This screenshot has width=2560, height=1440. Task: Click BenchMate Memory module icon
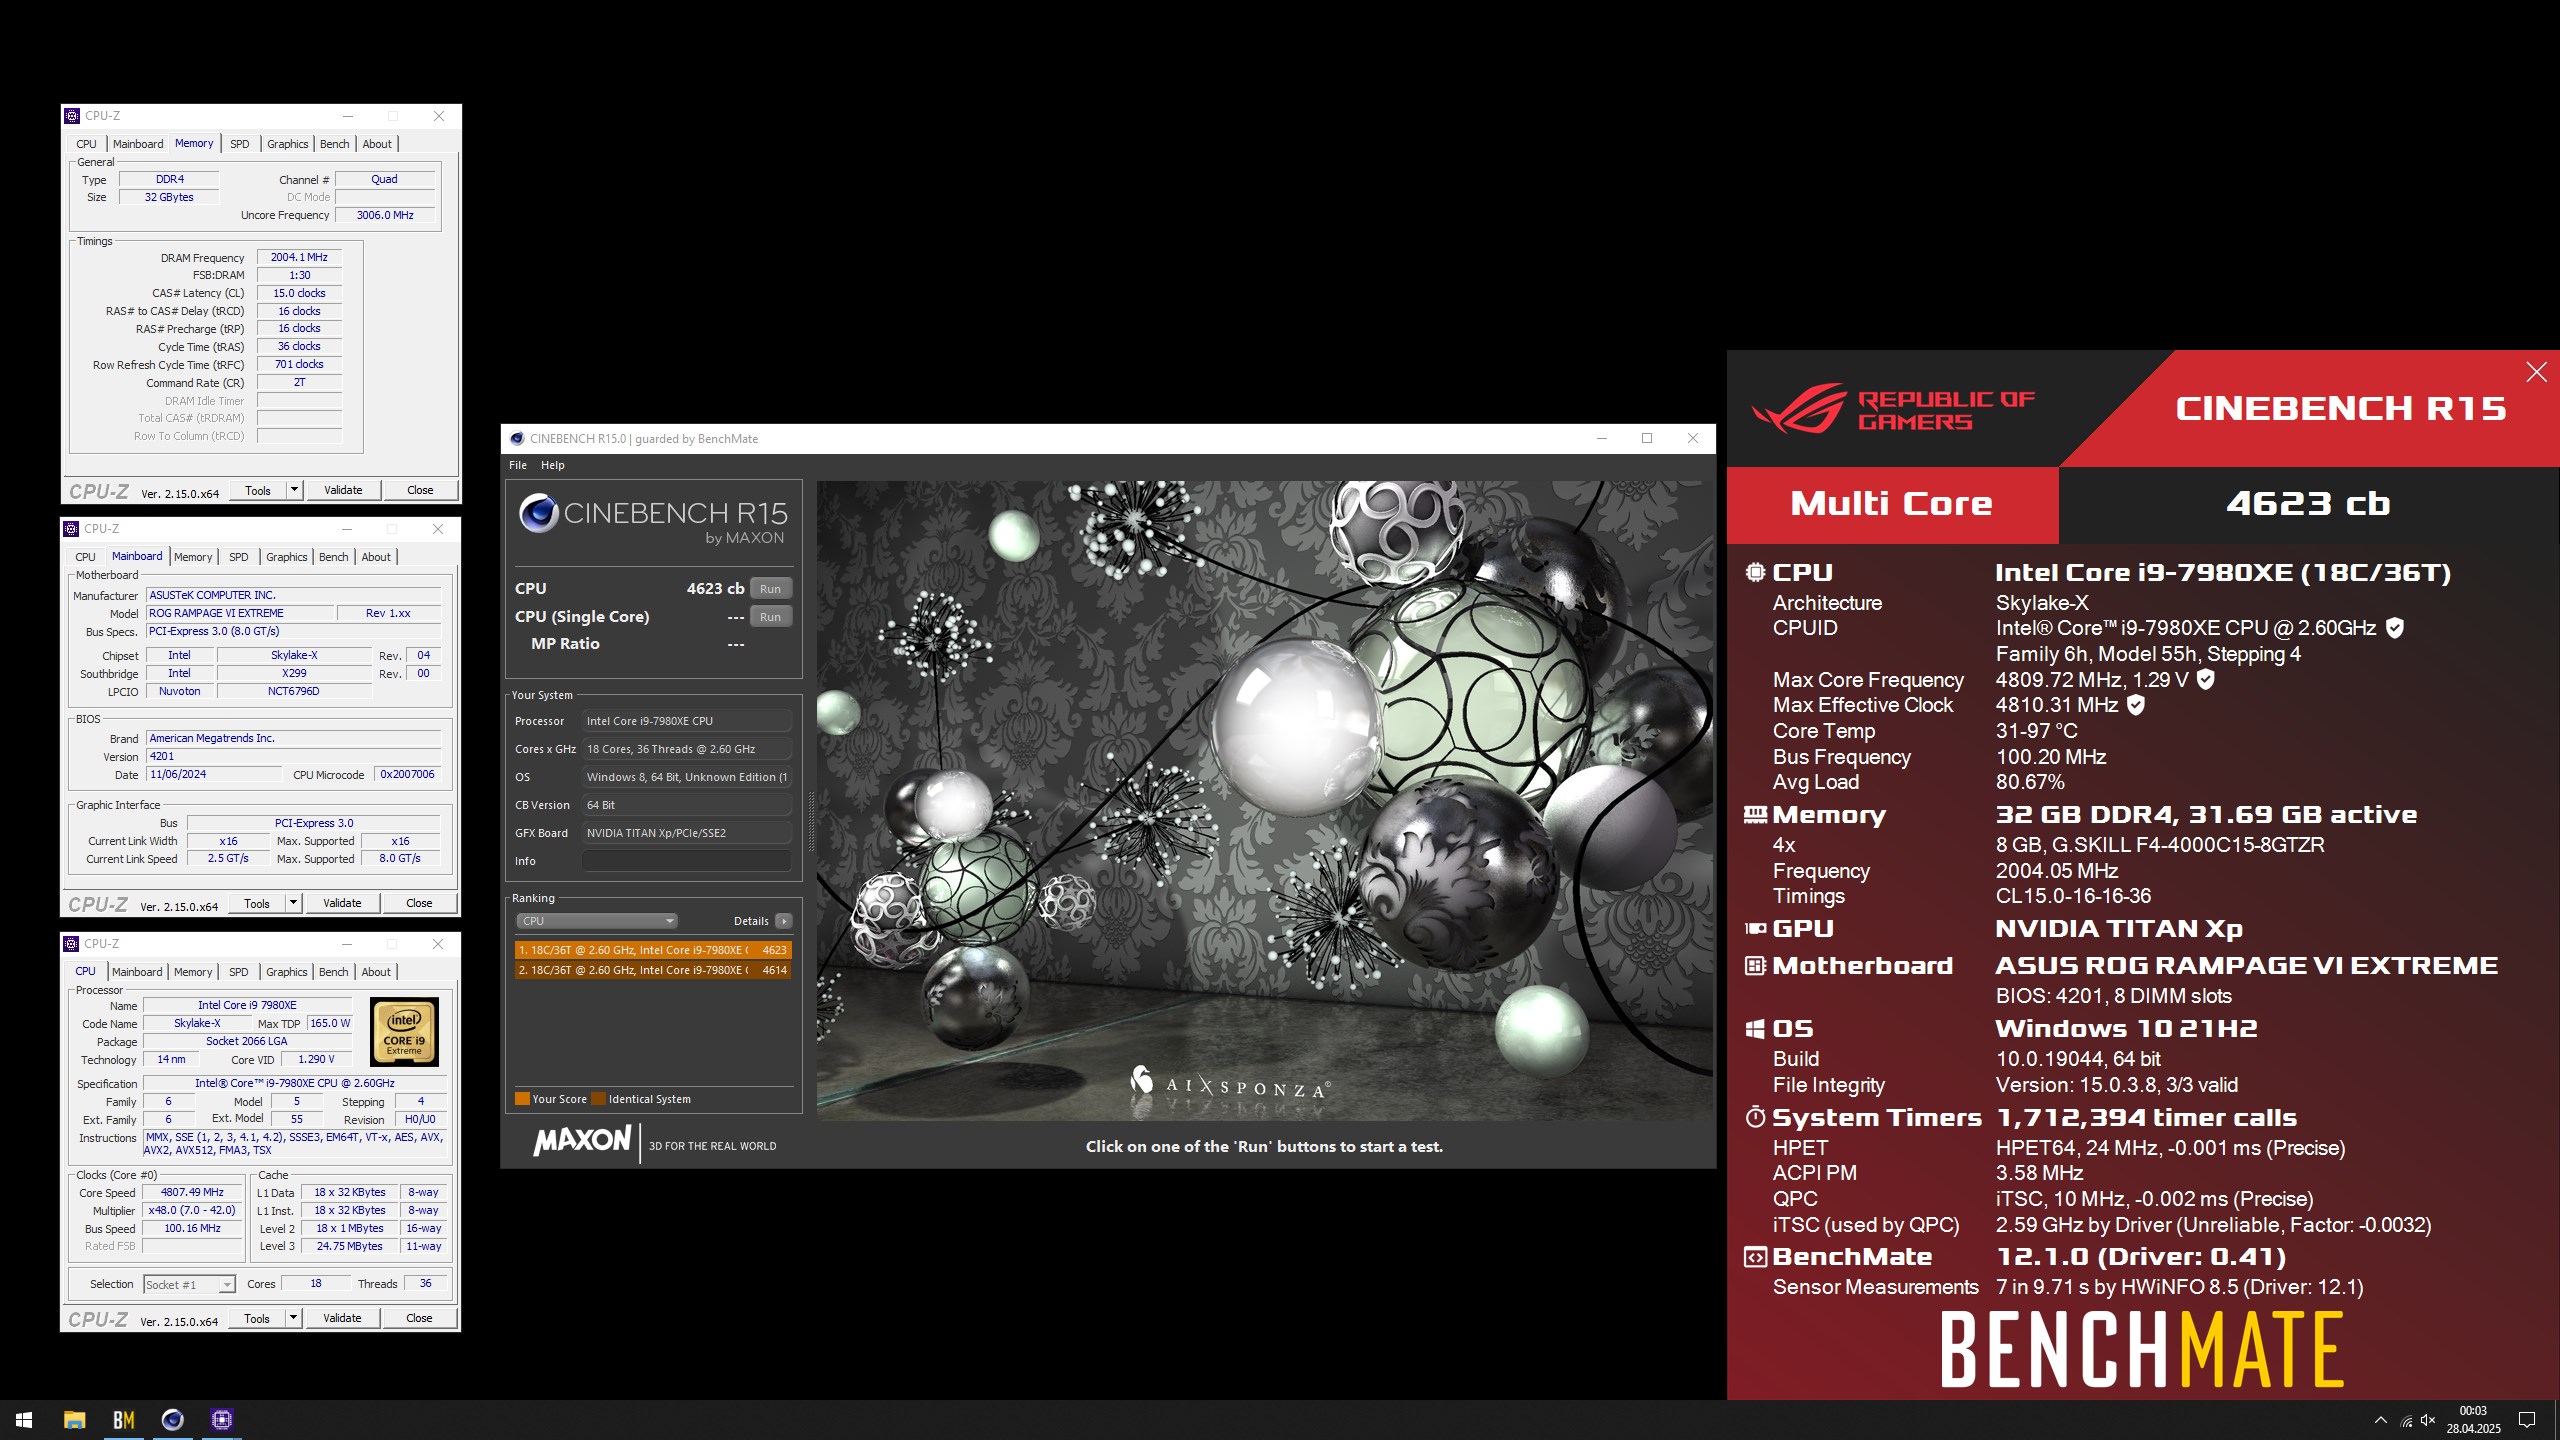pos(1755,815)
